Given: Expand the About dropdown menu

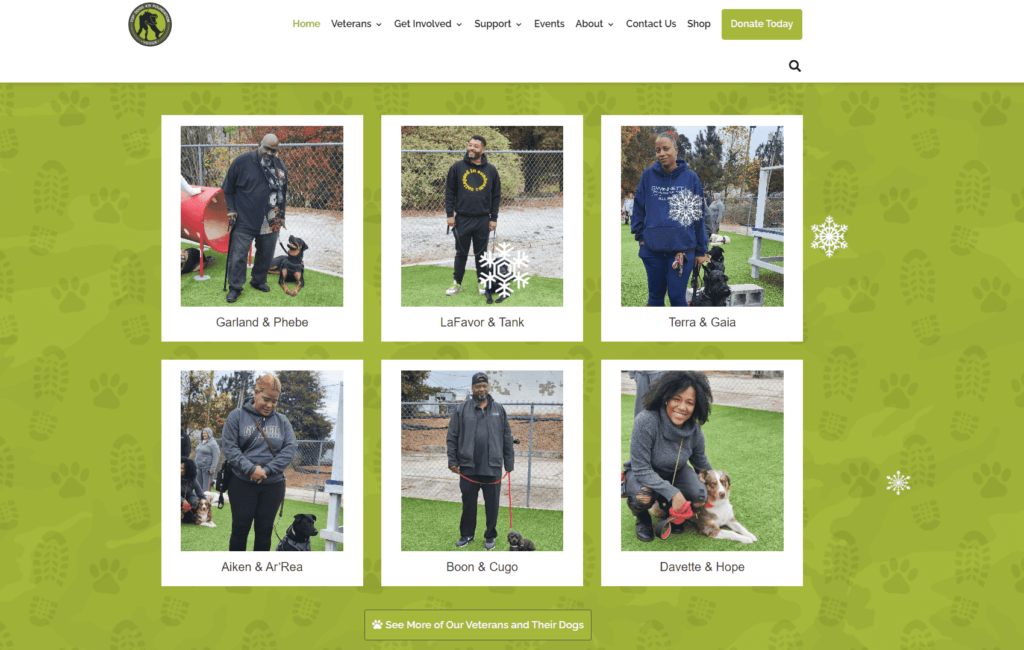Looking at the screenshot, I should coord(594,24).
